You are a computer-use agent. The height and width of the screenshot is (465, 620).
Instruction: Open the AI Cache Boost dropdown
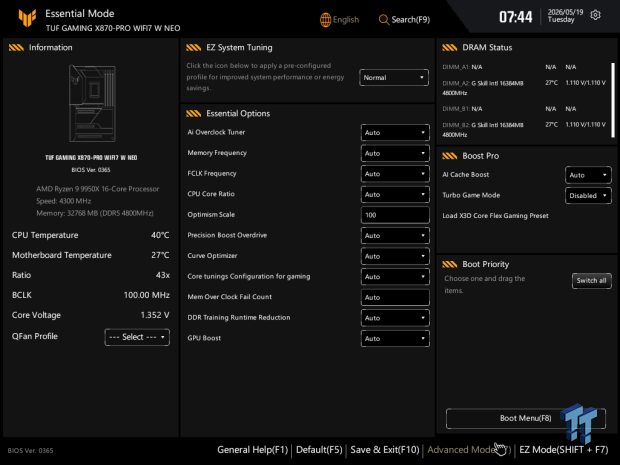[x=588, y=175]
